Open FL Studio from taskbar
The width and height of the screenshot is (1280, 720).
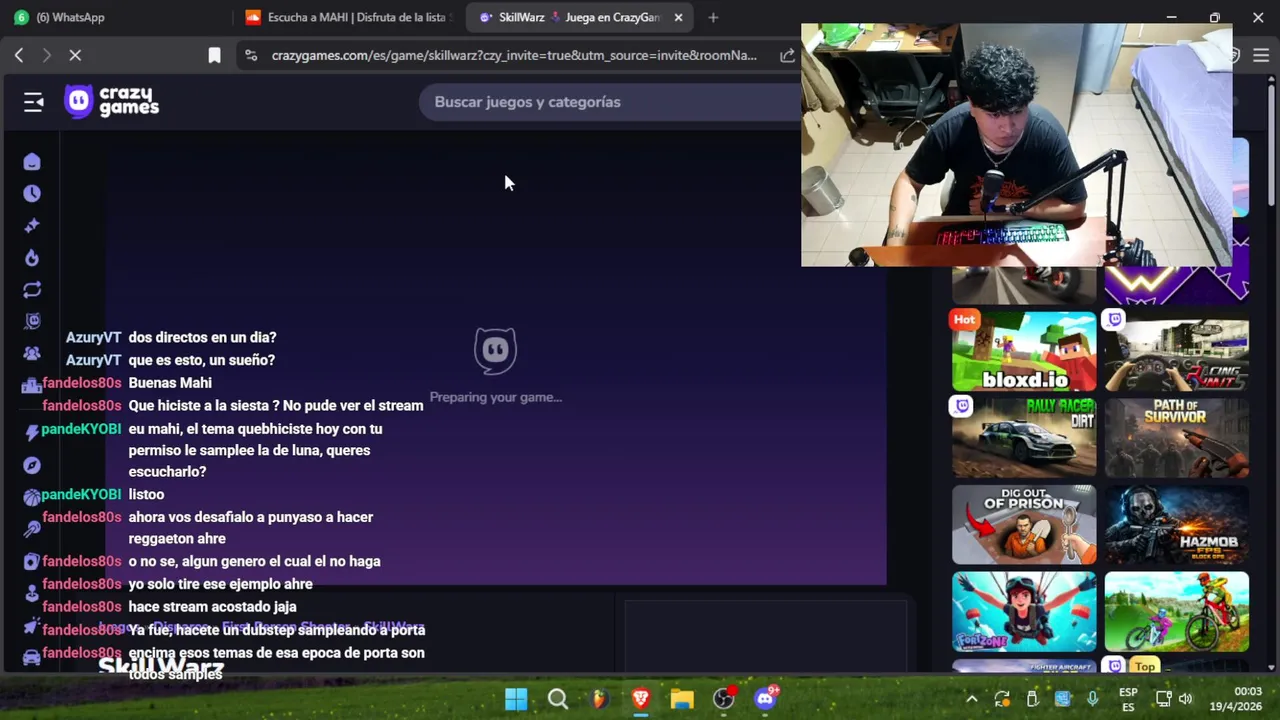coord(599,699)
